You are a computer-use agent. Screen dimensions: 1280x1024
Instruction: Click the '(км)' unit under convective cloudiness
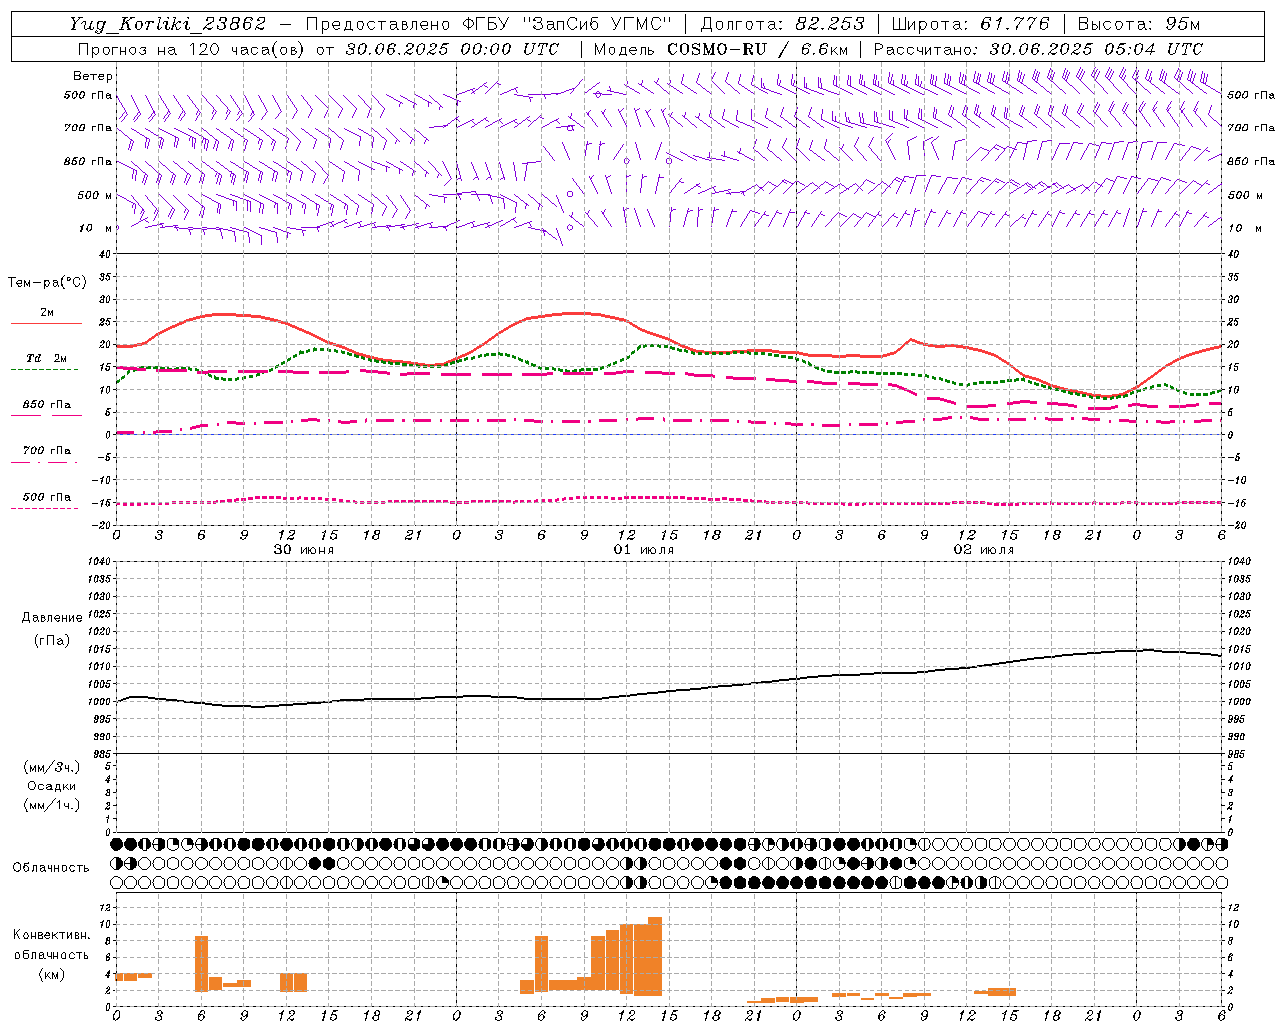[52, 974]
